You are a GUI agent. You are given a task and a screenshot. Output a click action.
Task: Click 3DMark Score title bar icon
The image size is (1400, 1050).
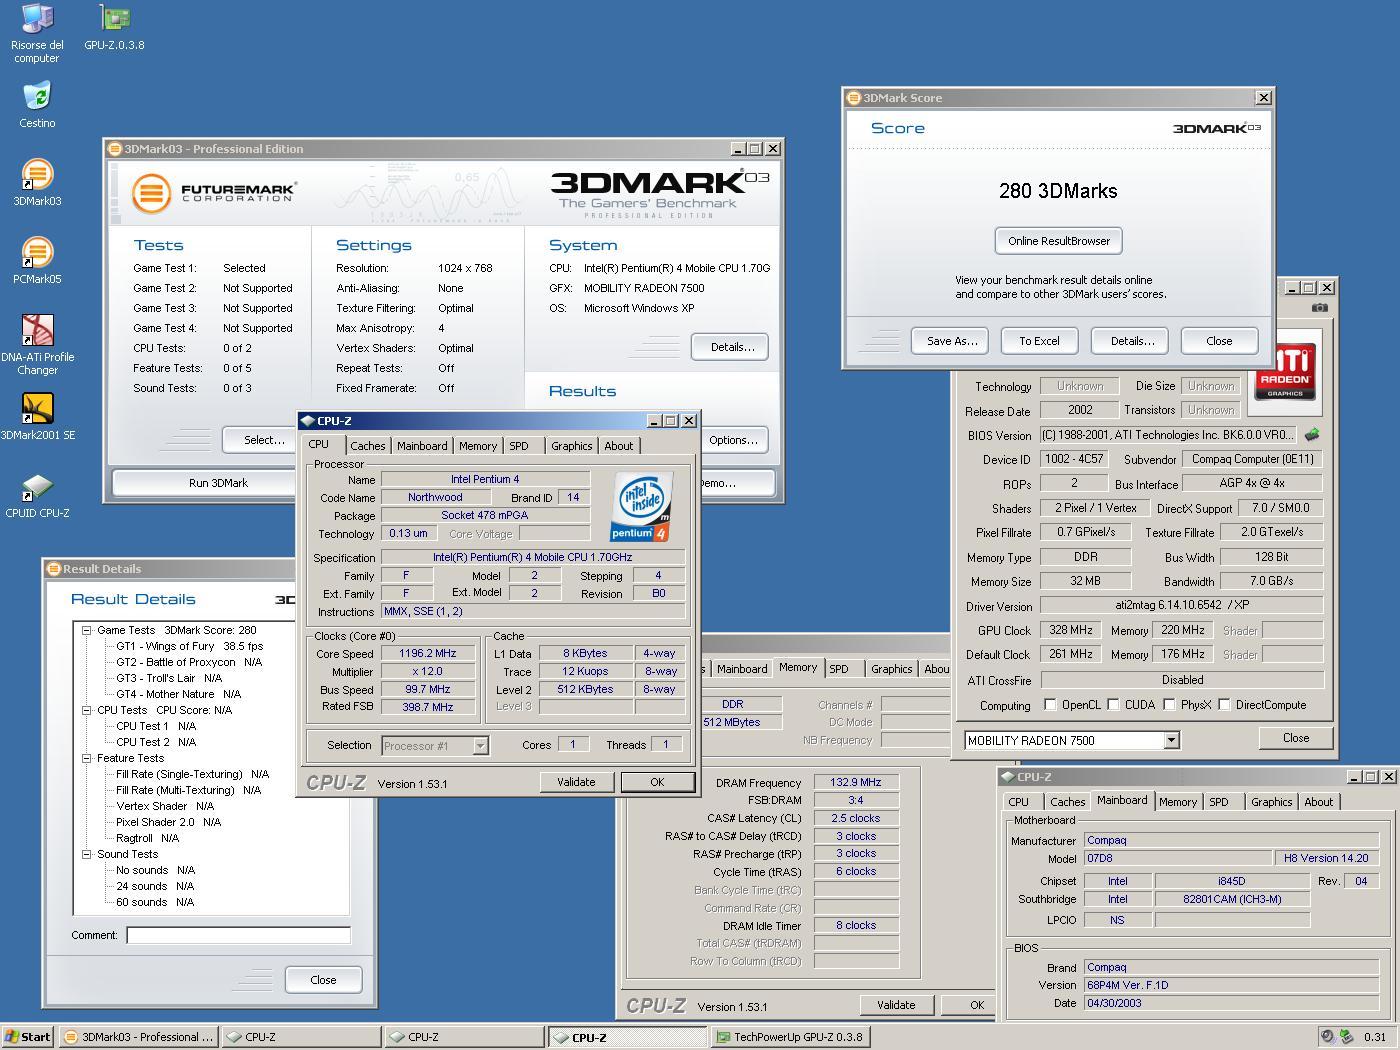(854, 98)
